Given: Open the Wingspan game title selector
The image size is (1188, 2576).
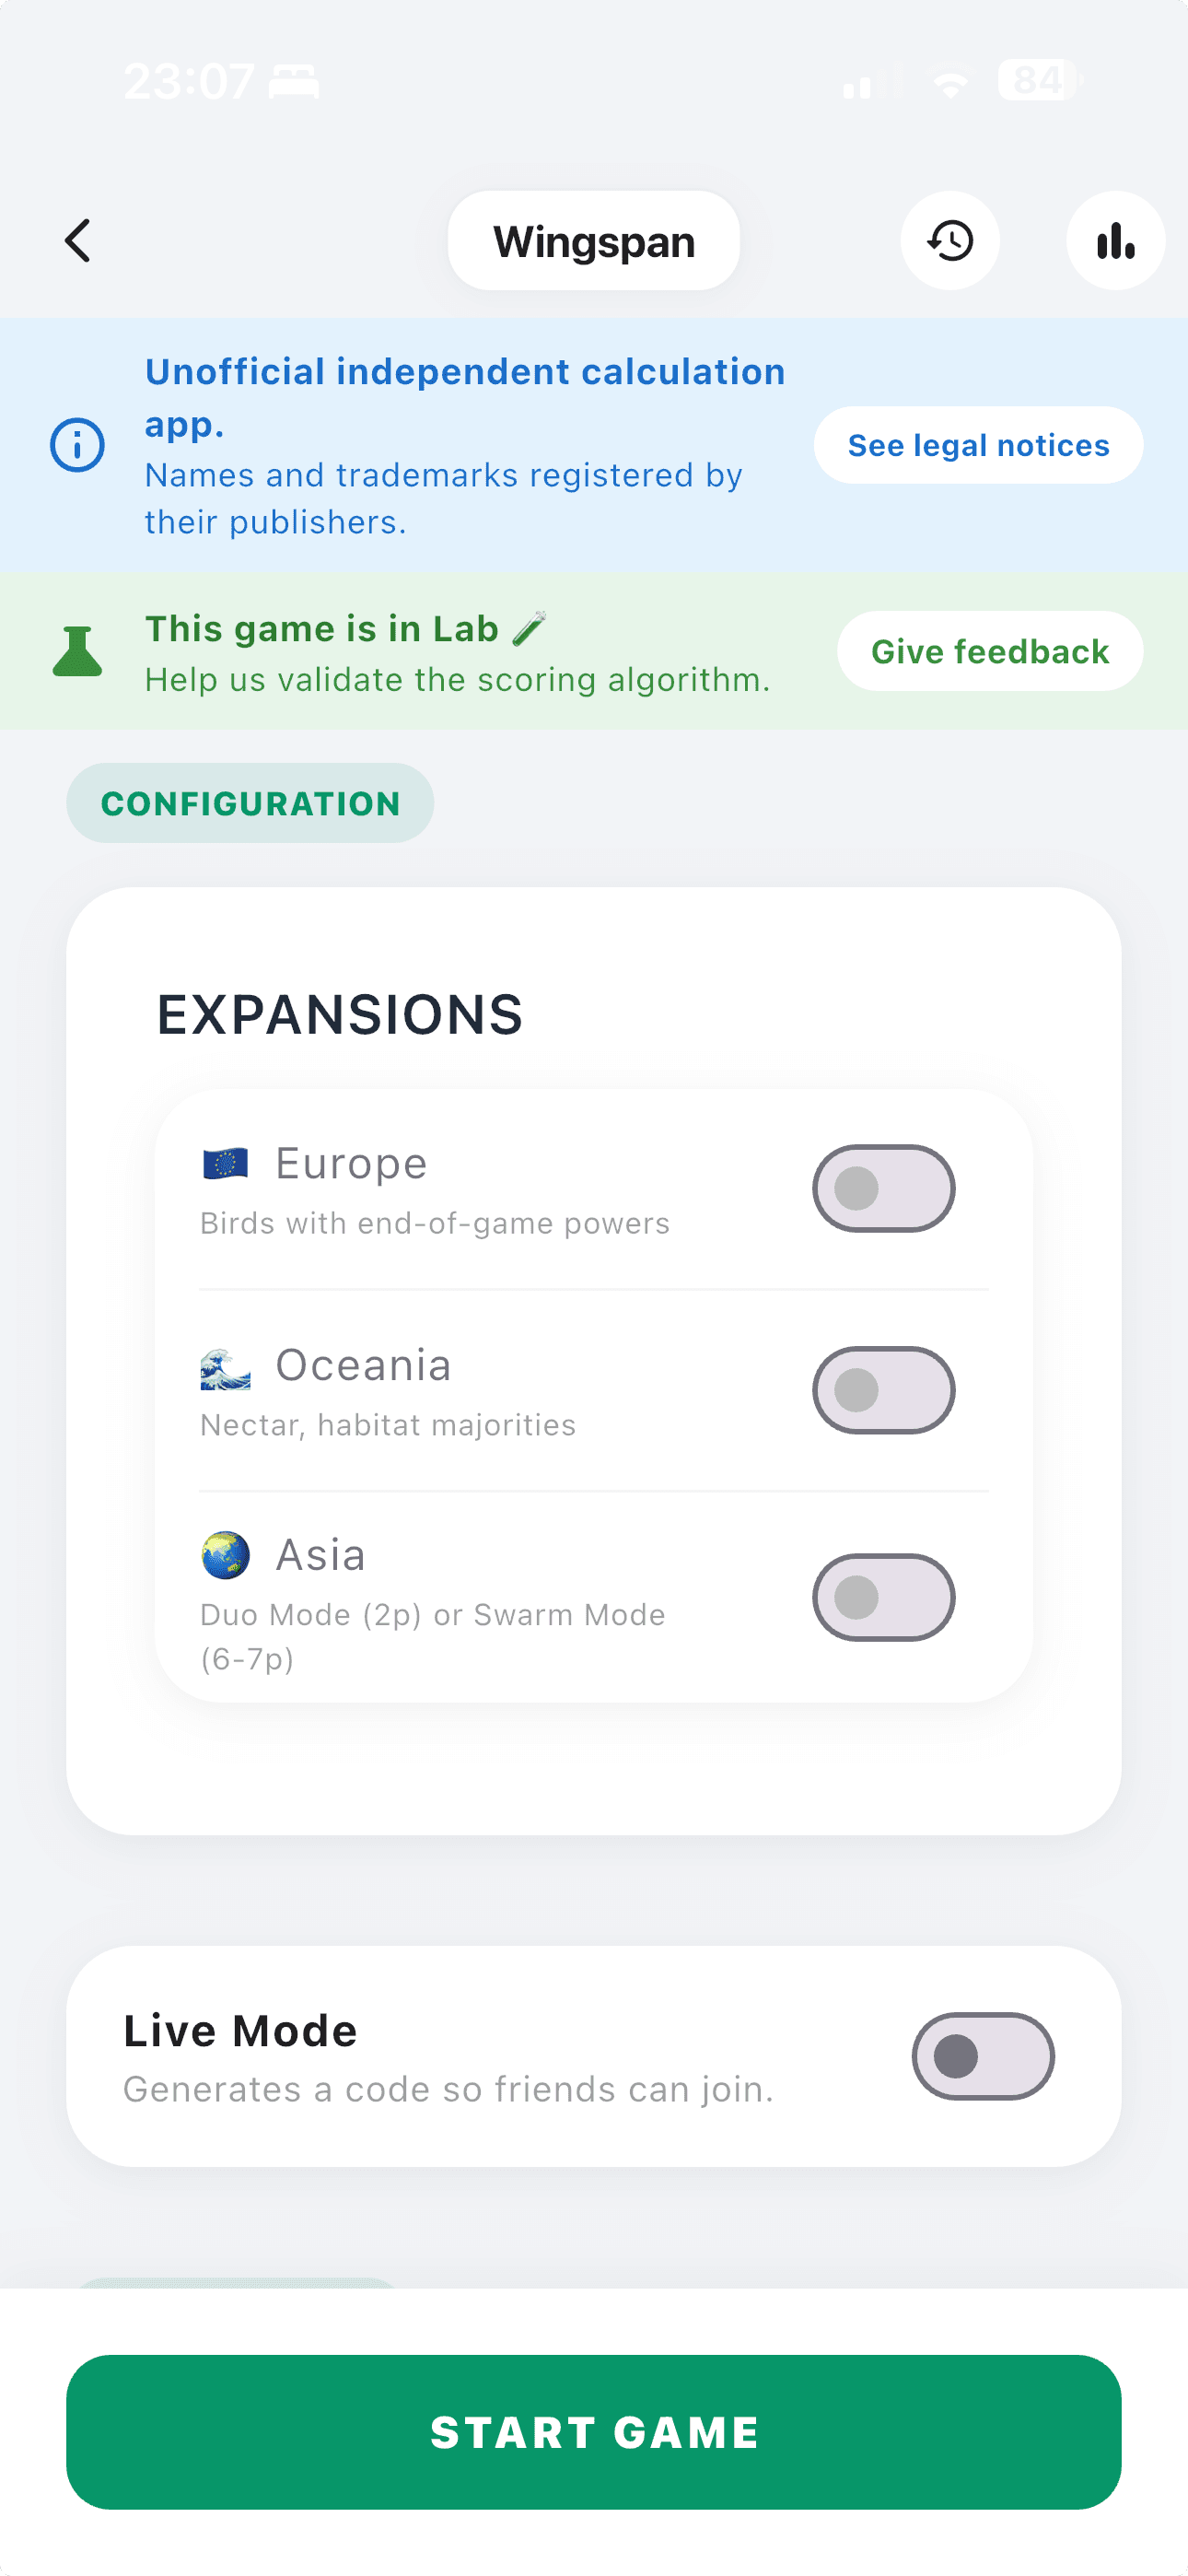Looking at the screenshot, I should 593,241.
